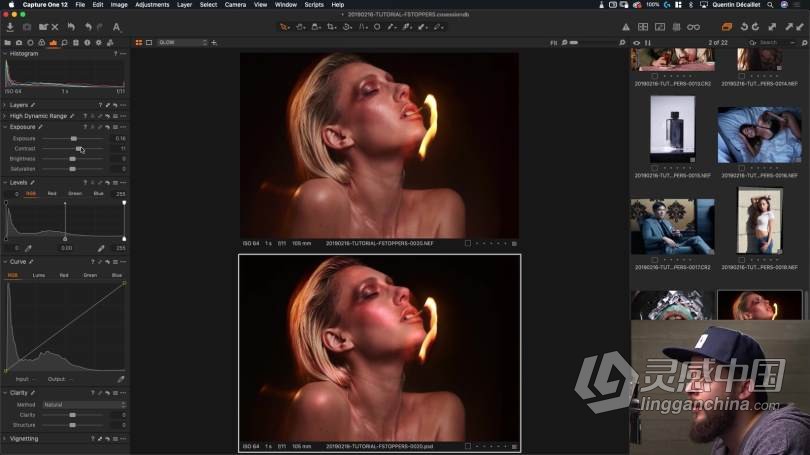Click the Capture camera icon in top toolbar
The height and width of the screenshot is (455, 810).
click(x=27, y=27)
